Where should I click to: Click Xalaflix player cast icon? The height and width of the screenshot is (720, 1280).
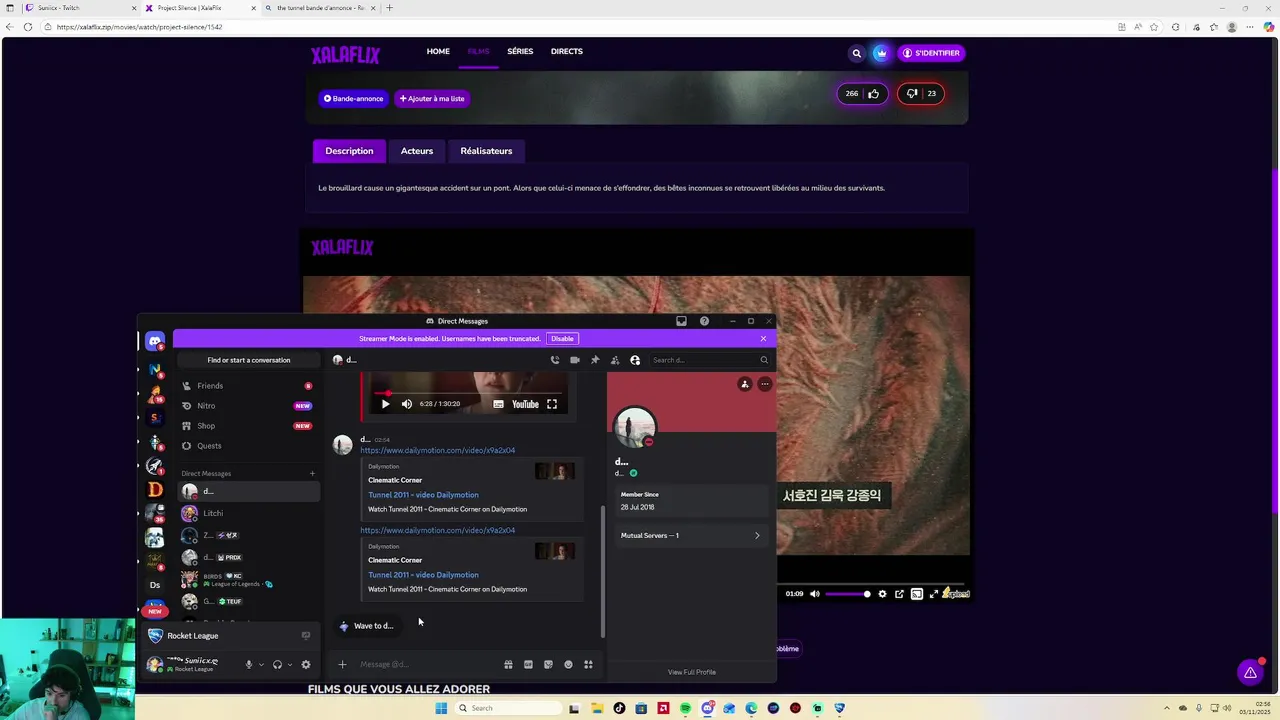[x=916, y=594]
